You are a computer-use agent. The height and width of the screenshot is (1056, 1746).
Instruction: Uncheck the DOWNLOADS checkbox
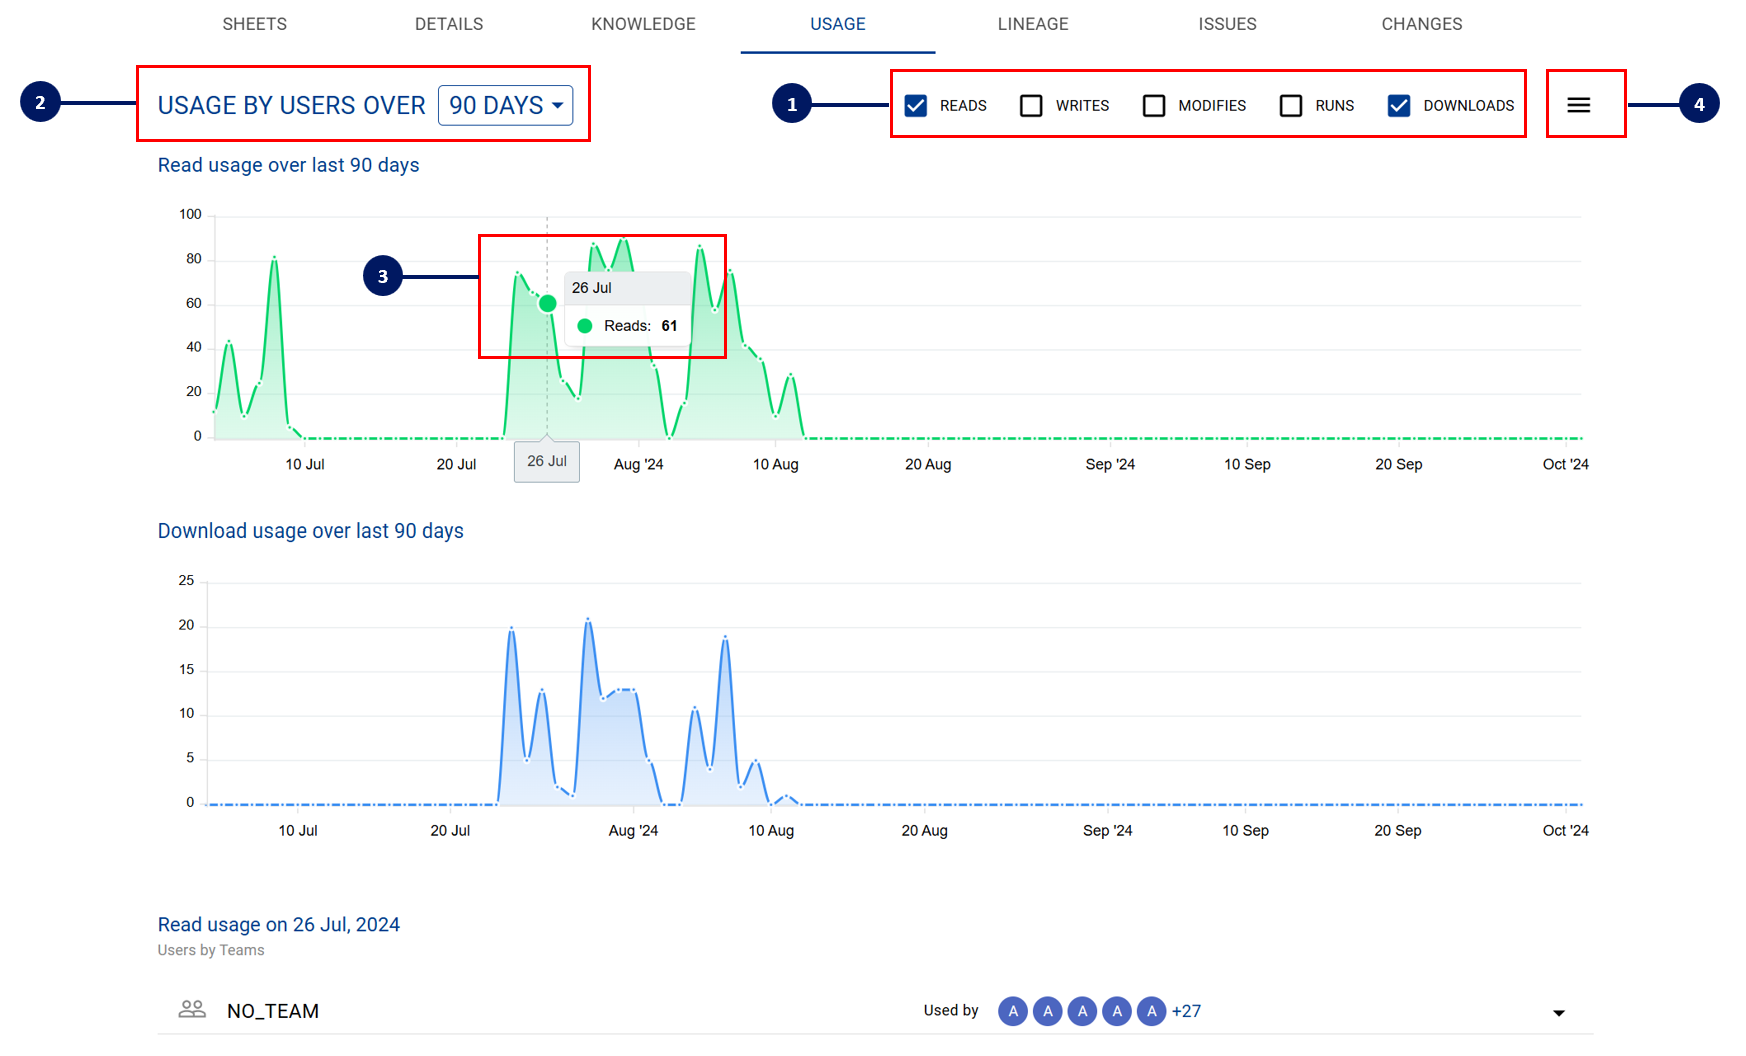tap(1399, 106)
